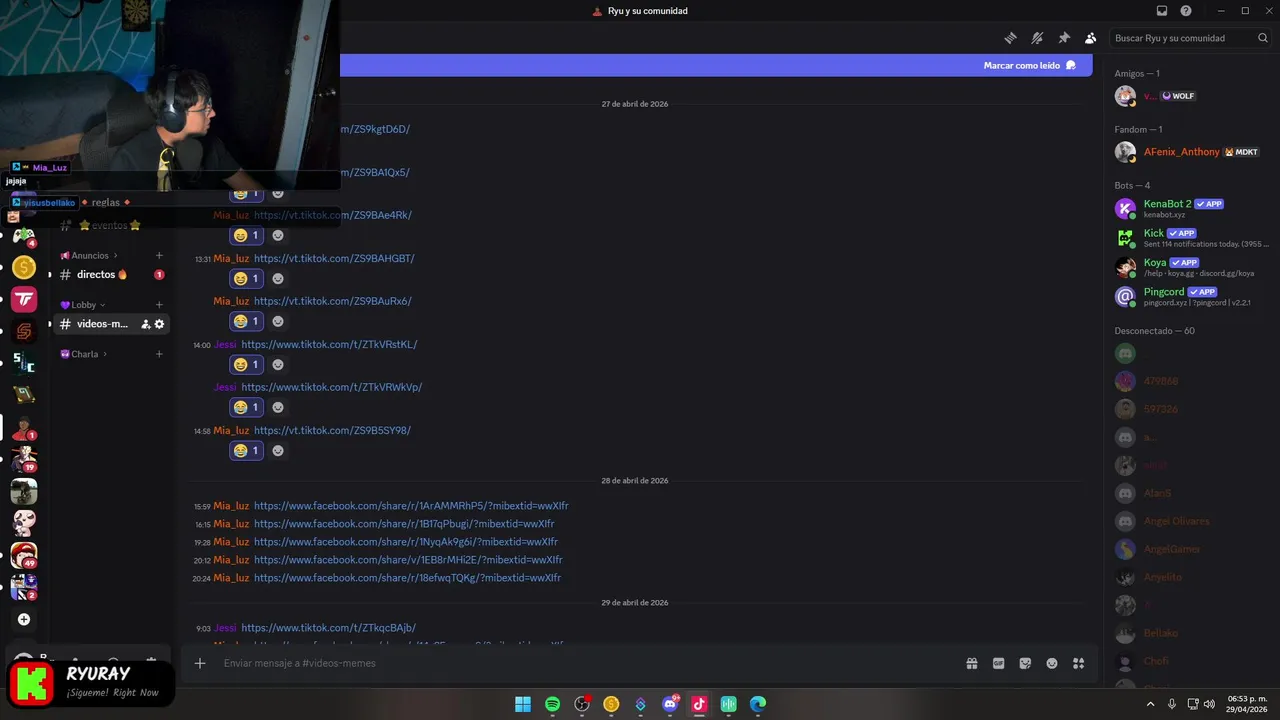Viewport: 1280px width, 720px height.
Task: Show hidden system tray icons chevron
Action: (x=1150, y=704)
